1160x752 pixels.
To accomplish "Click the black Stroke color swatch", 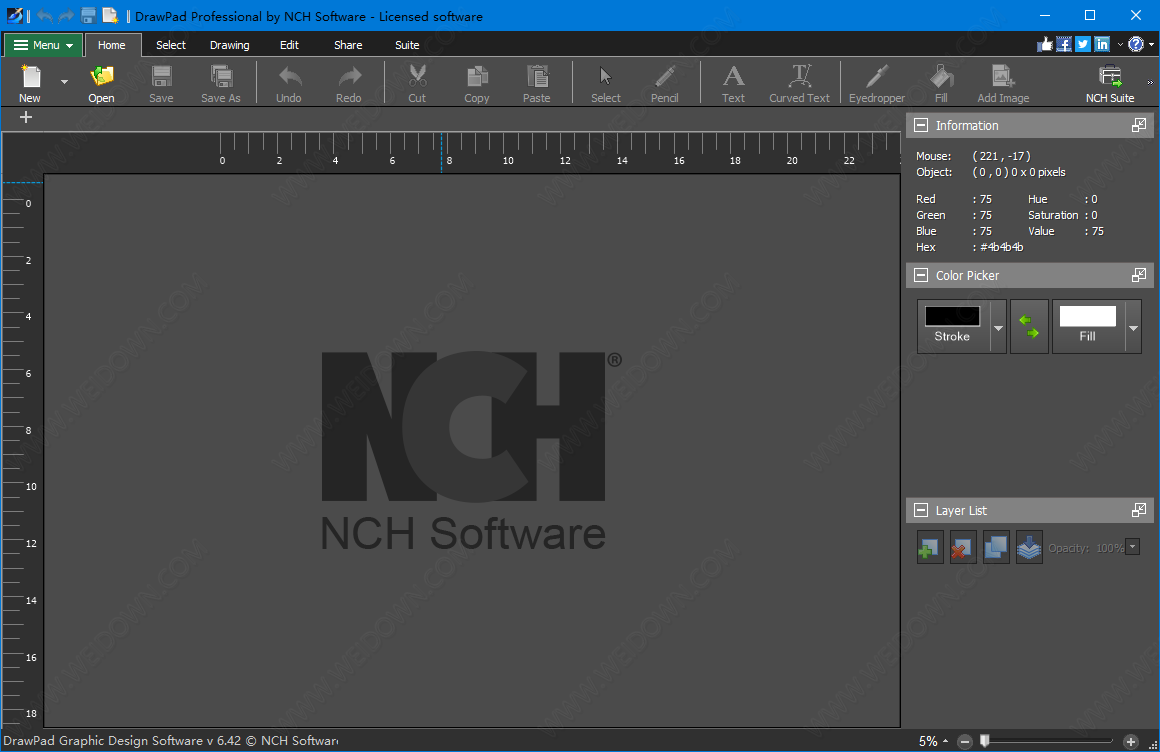I will click(952, 316).
